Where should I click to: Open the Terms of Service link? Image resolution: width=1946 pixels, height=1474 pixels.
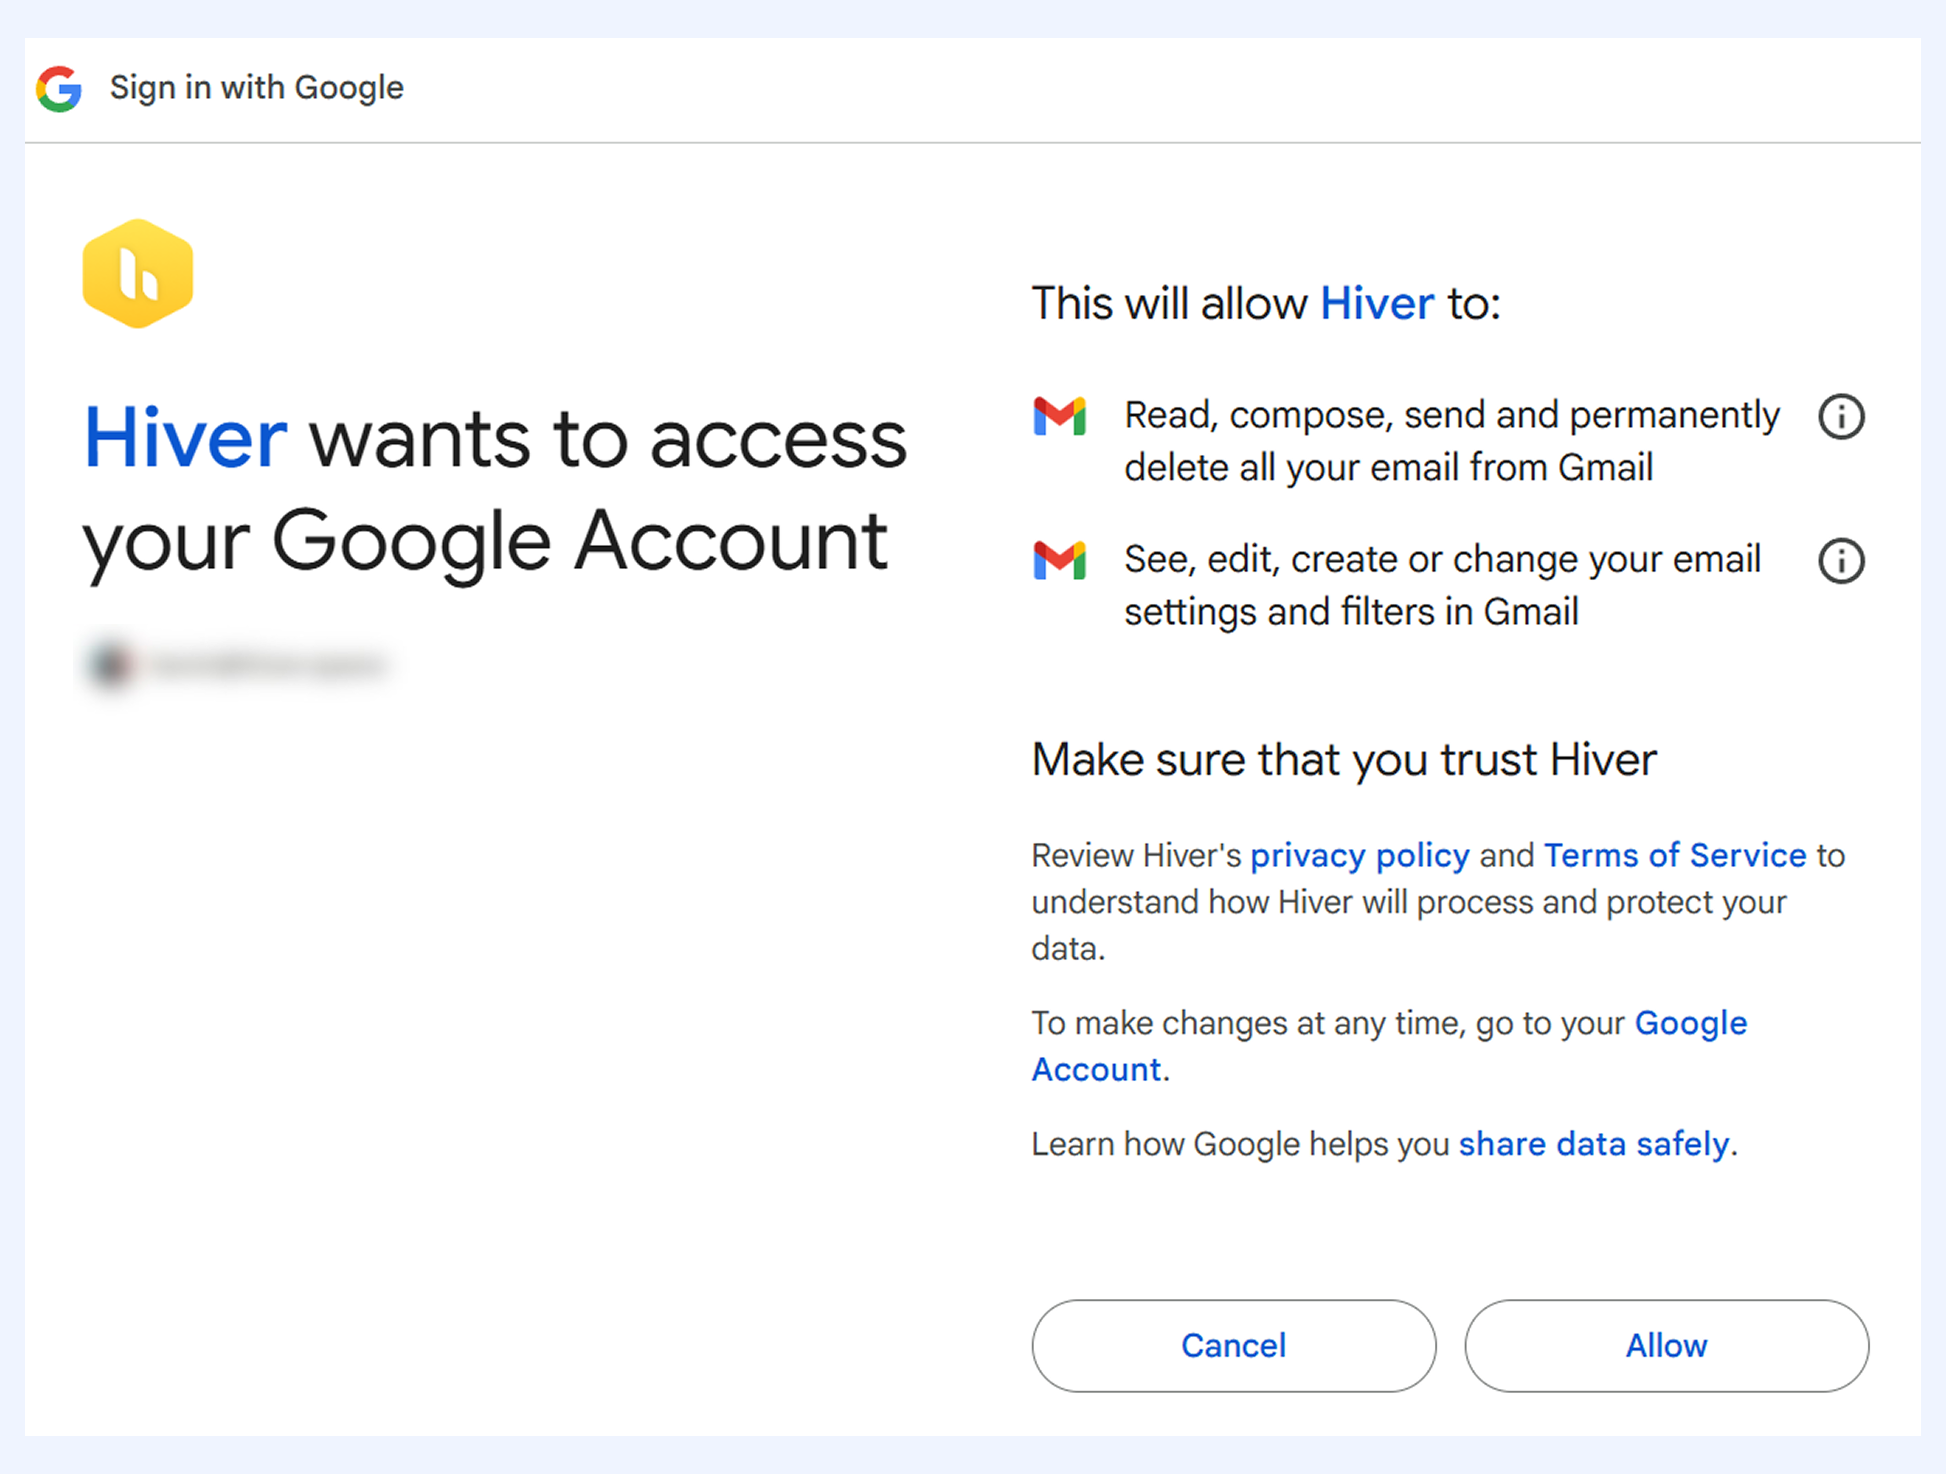(x=1675, y=855)
